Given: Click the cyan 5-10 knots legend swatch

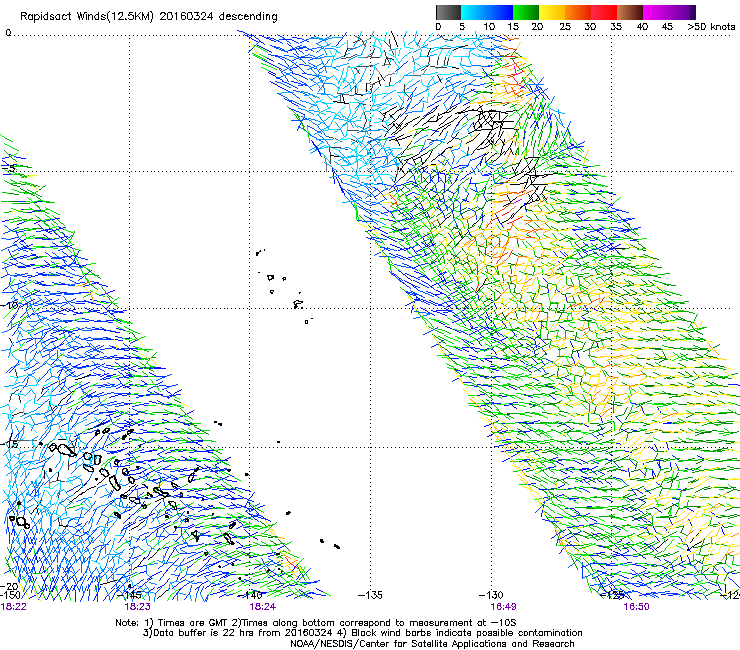Looking at the screenshot, I should tap(474, 12).
